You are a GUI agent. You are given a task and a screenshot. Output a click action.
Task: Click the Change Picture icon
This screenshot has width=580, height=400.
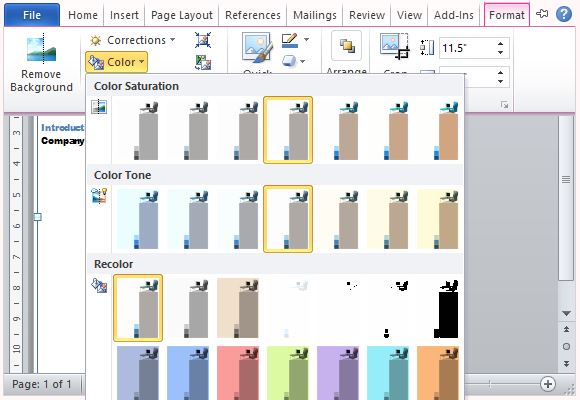tap(203, 62)
